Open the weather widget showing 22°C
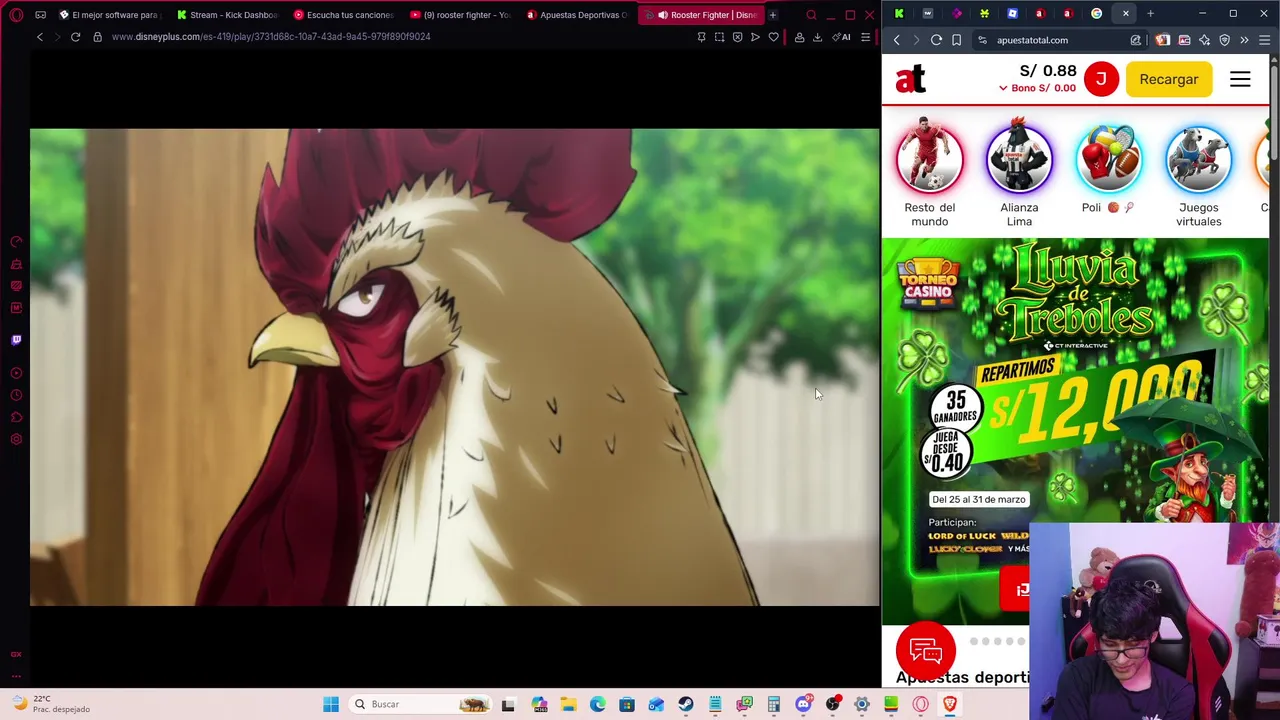 pyautogui.click(x=50, y=704)
